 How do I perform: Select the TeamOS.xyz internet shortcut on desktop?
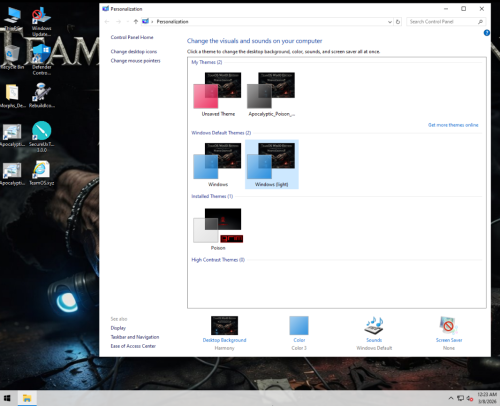point(41,173)
